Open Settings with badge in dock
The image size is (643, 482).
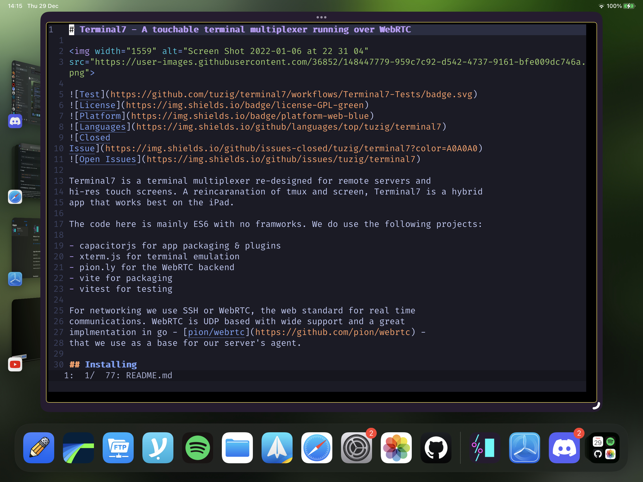tap(356, 448)
